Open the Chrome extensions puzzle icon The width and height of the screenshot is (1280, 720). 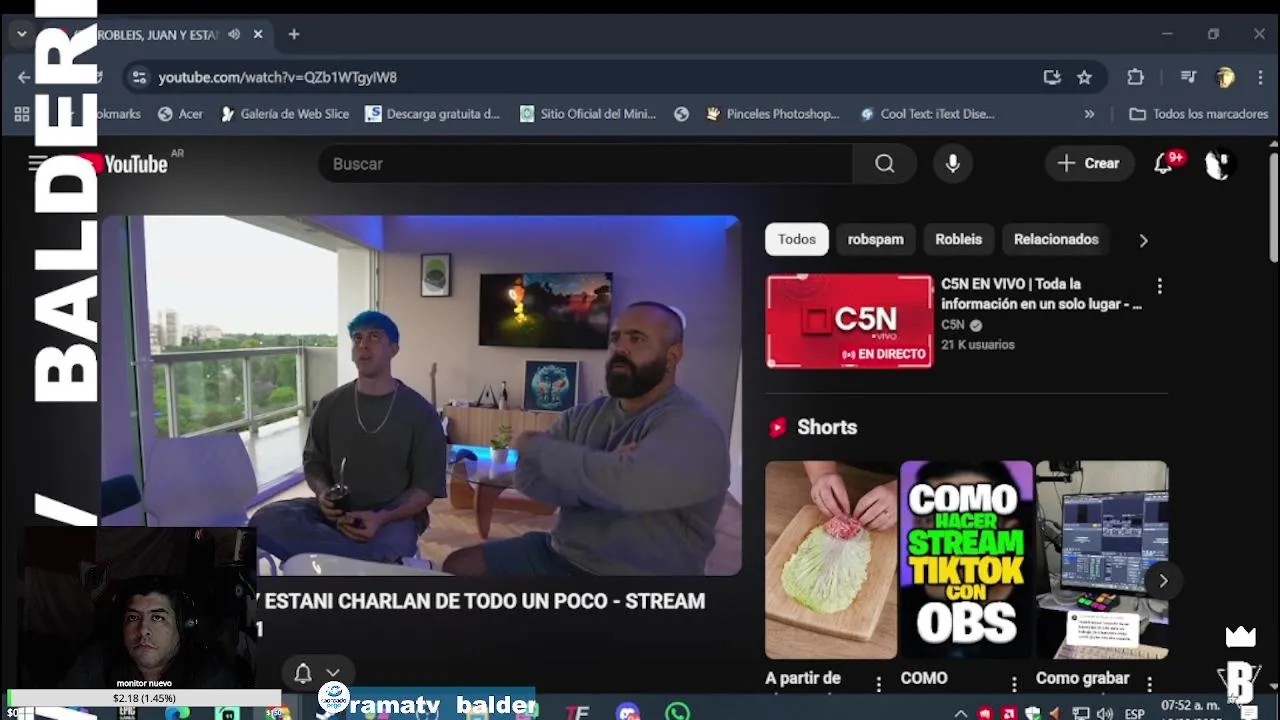click(x=1135, y=77)
